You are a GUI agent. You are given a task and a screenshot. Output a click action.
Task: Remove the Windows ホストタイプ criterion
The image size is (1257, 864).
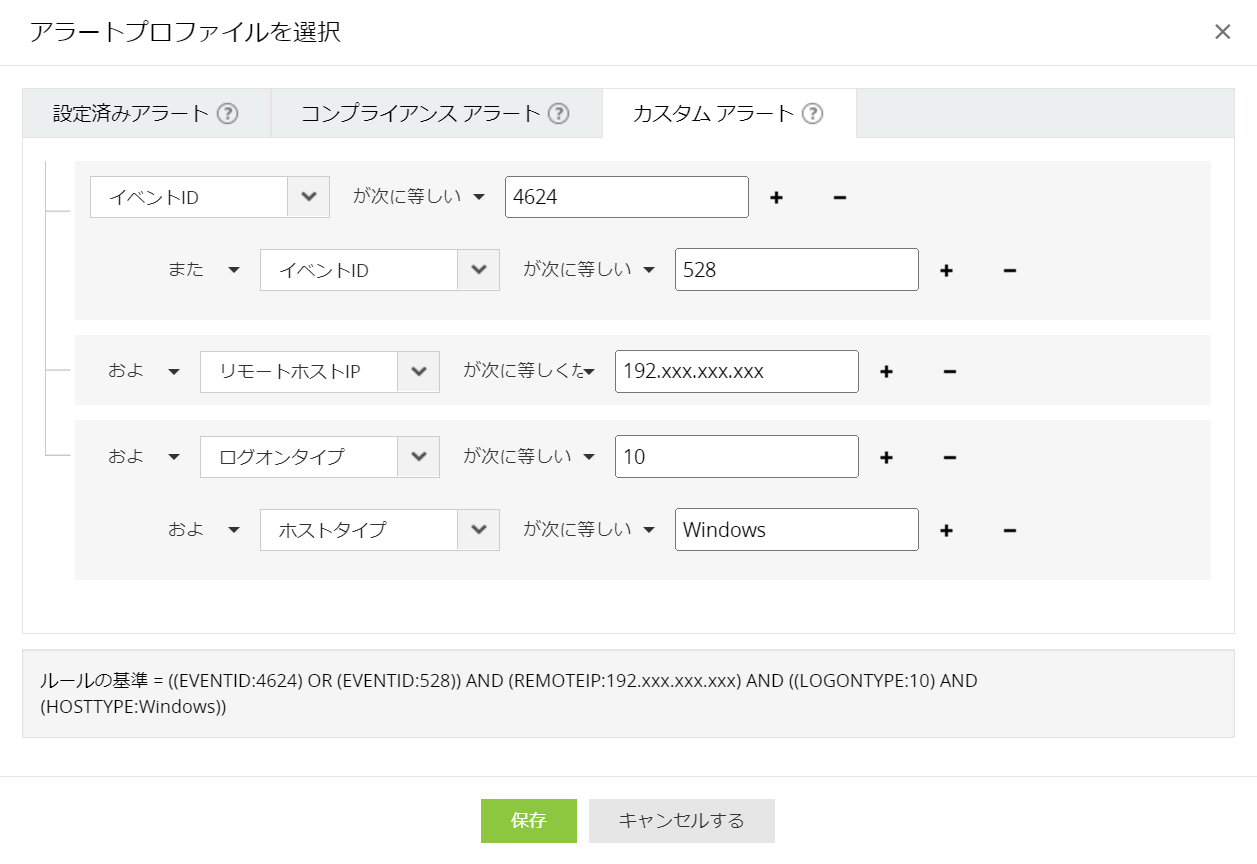click(1010, 530)
